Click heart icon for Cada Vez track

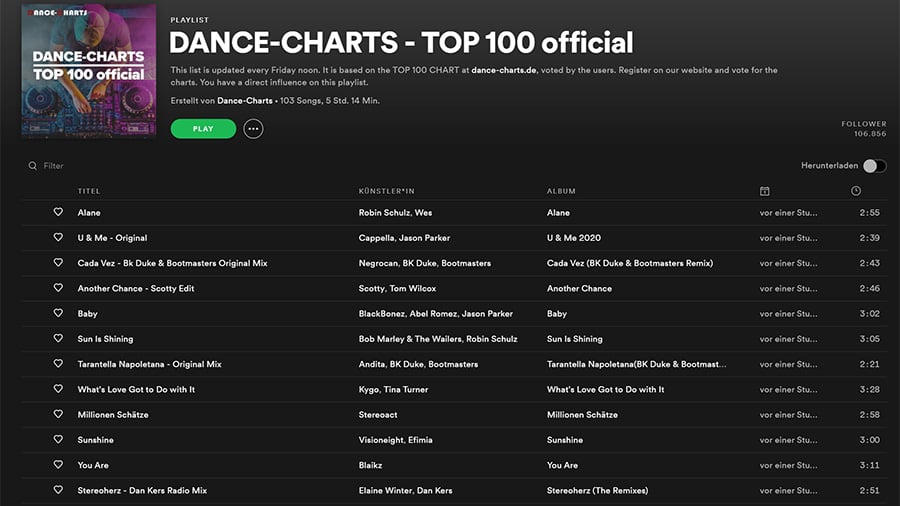pyautogui.click(x=58, y=262)
